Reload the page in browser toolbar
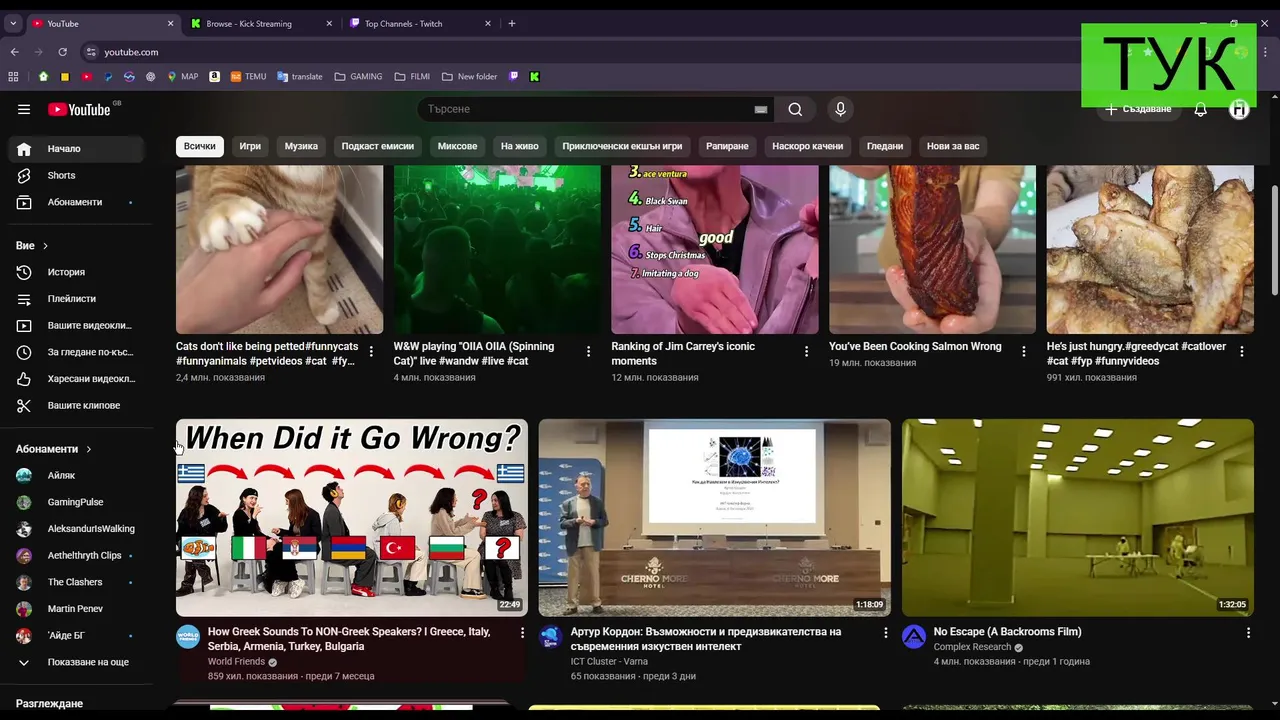The width and height of the screenshot is (1280, 720). click(x=63, y=52)
